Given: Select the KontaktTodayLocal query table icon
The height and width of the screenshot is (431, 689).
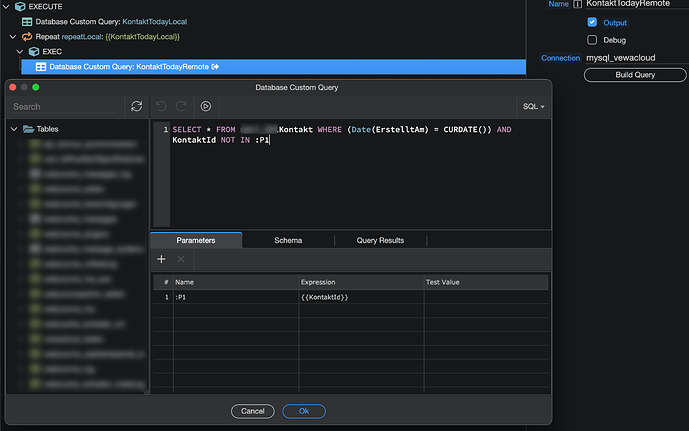Looking at the screenshot, I should tap(27, 22).
